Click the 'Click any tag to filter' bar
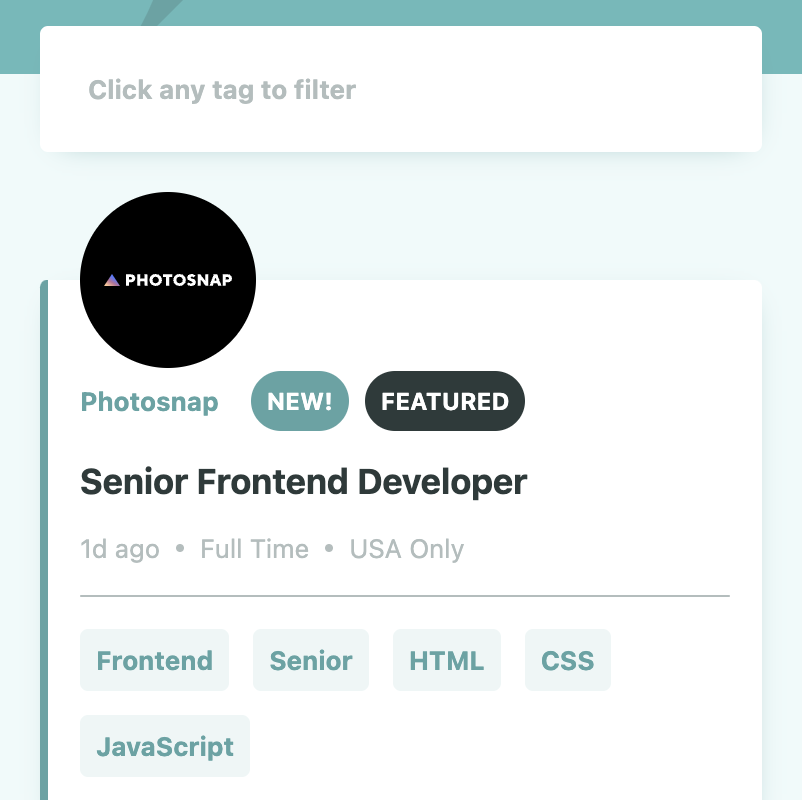802x800 pixels. pos(400,90)
